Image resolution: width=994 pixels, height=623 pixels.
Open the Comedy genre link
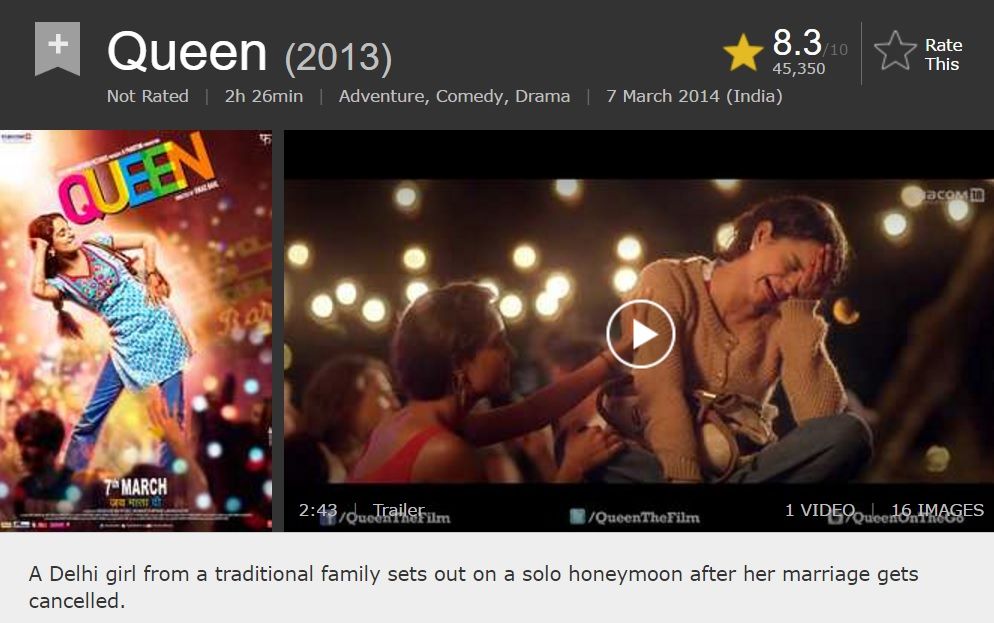coord(472,96)
